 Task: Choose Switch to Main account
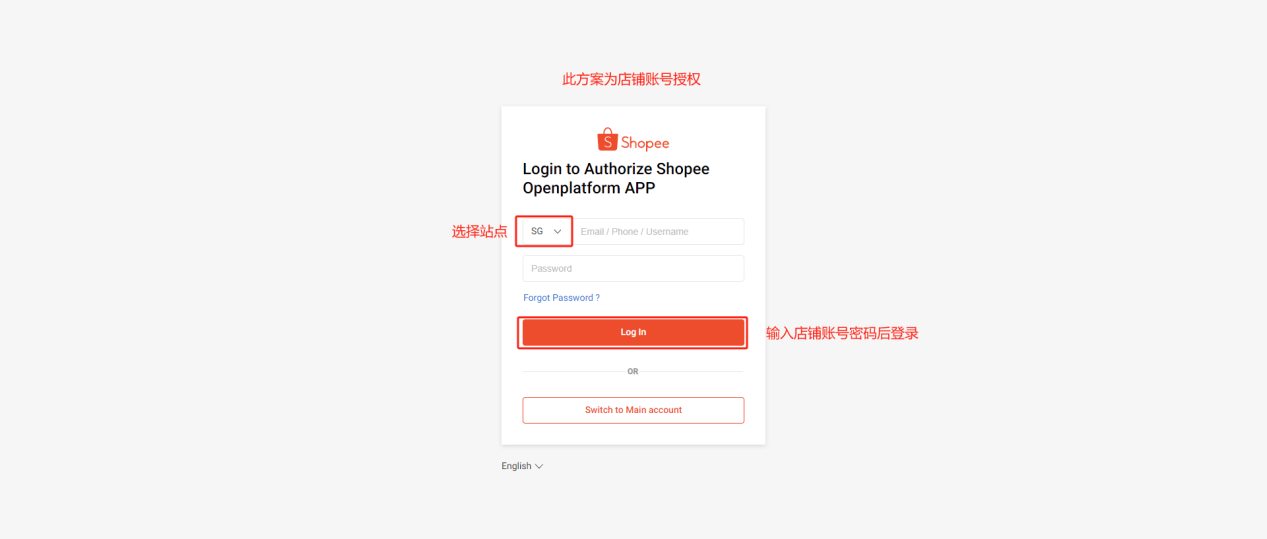pos(633,410)
